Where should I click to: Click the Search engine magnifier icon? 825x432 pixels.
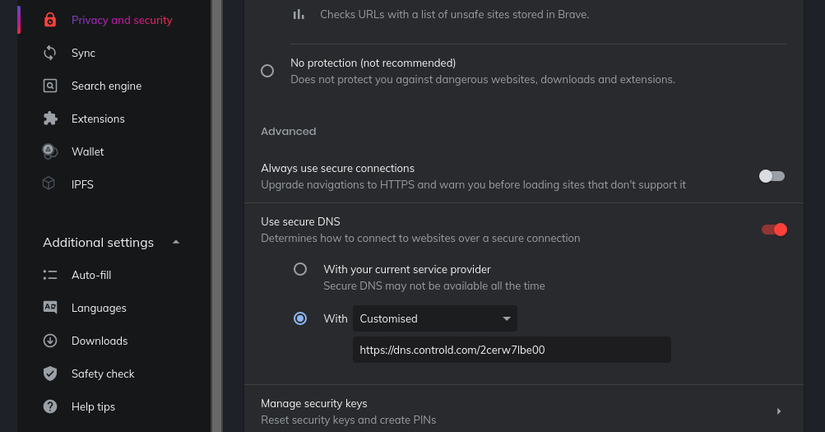click(x=50, y=86)
